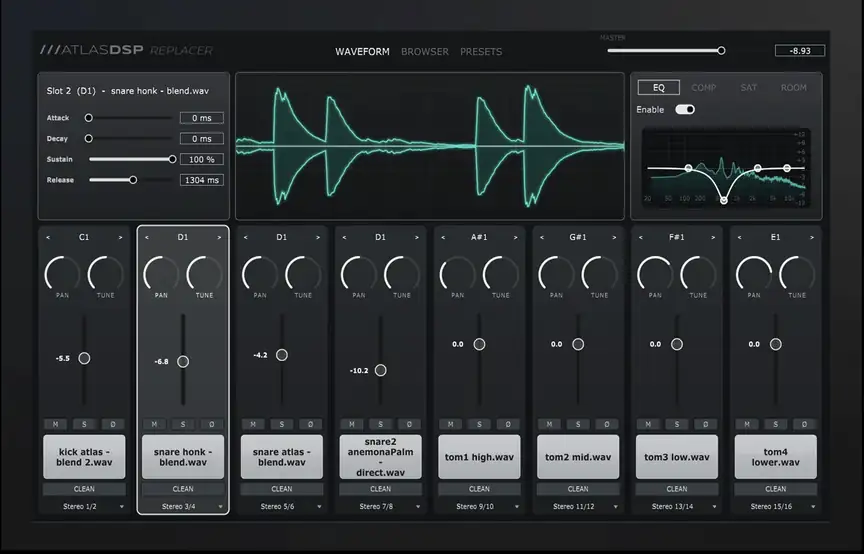
Task: Click the sample waveform display
Action: point(430,146)
